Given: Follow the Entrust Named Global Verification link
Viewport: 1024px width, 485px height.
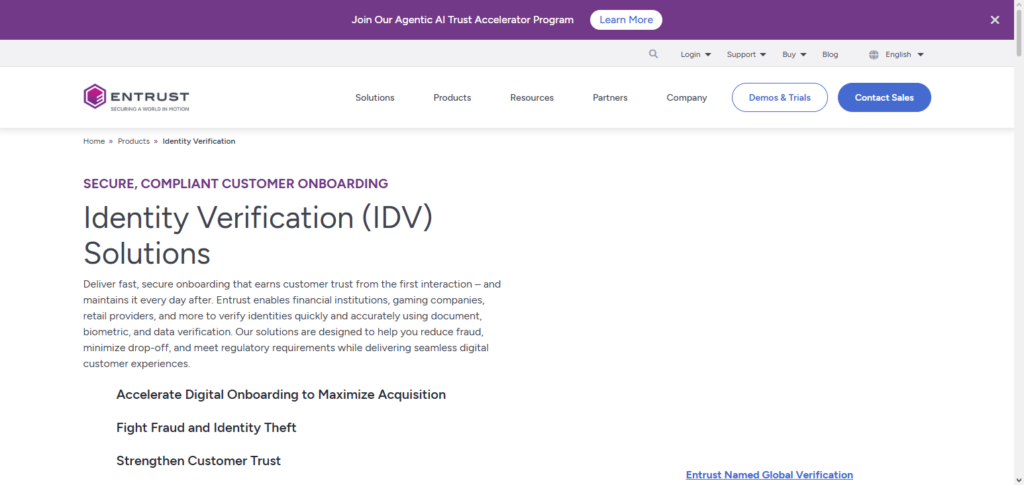Looking at the screenshot, I should 769,475.
